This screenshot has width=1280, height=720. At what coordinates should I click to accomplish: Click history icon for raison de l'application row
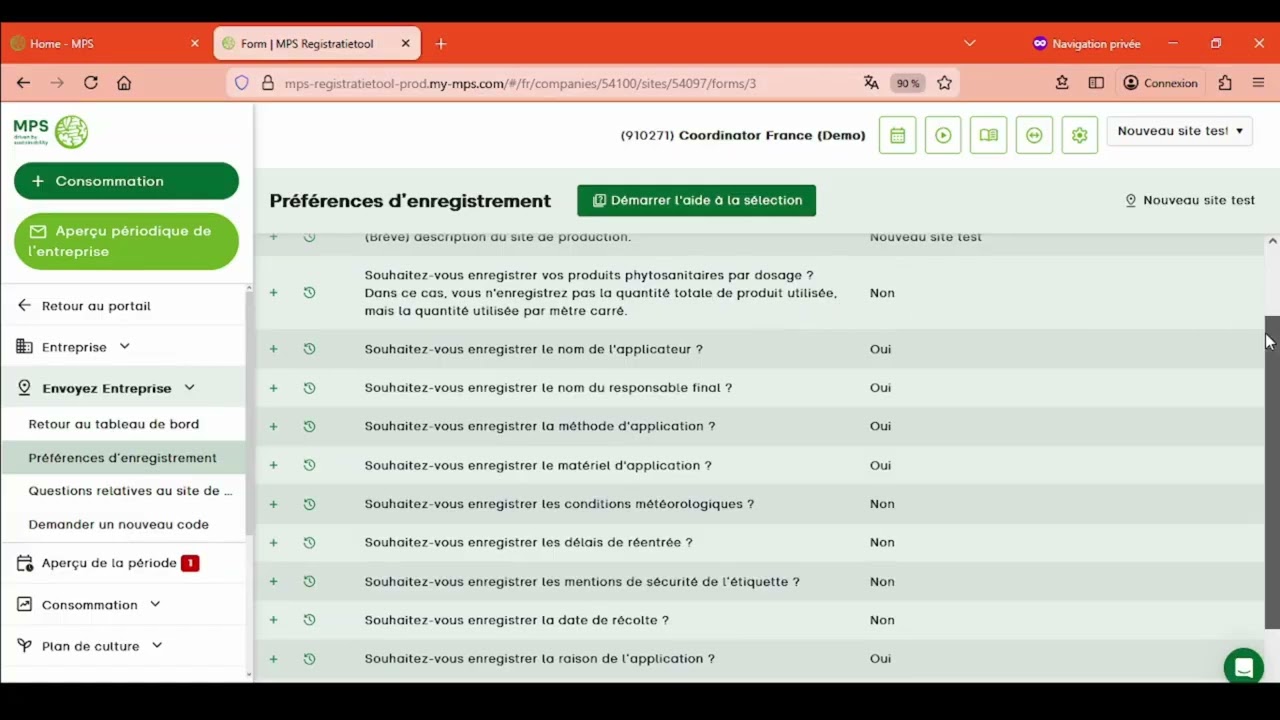tap(309, 659)
